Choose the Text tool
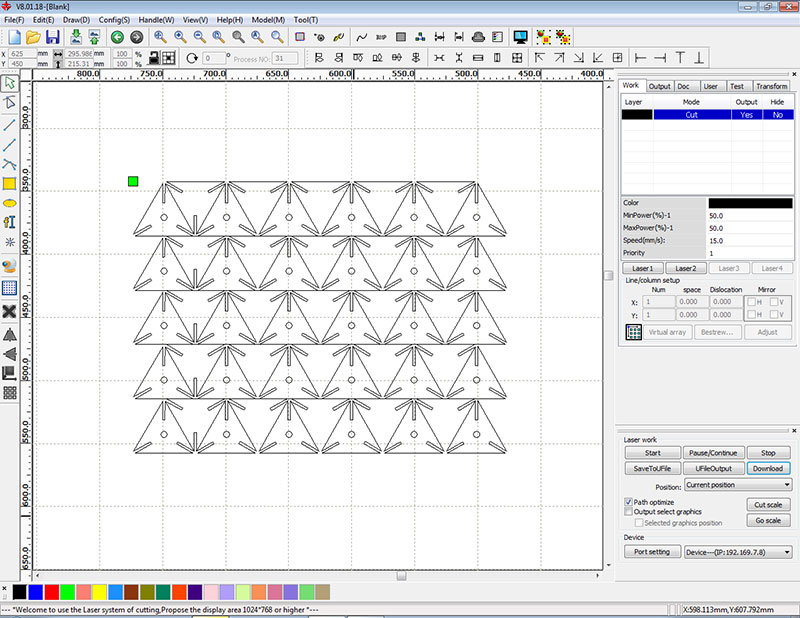This screenshot has width=800, height=618. [x=10, y=222]
